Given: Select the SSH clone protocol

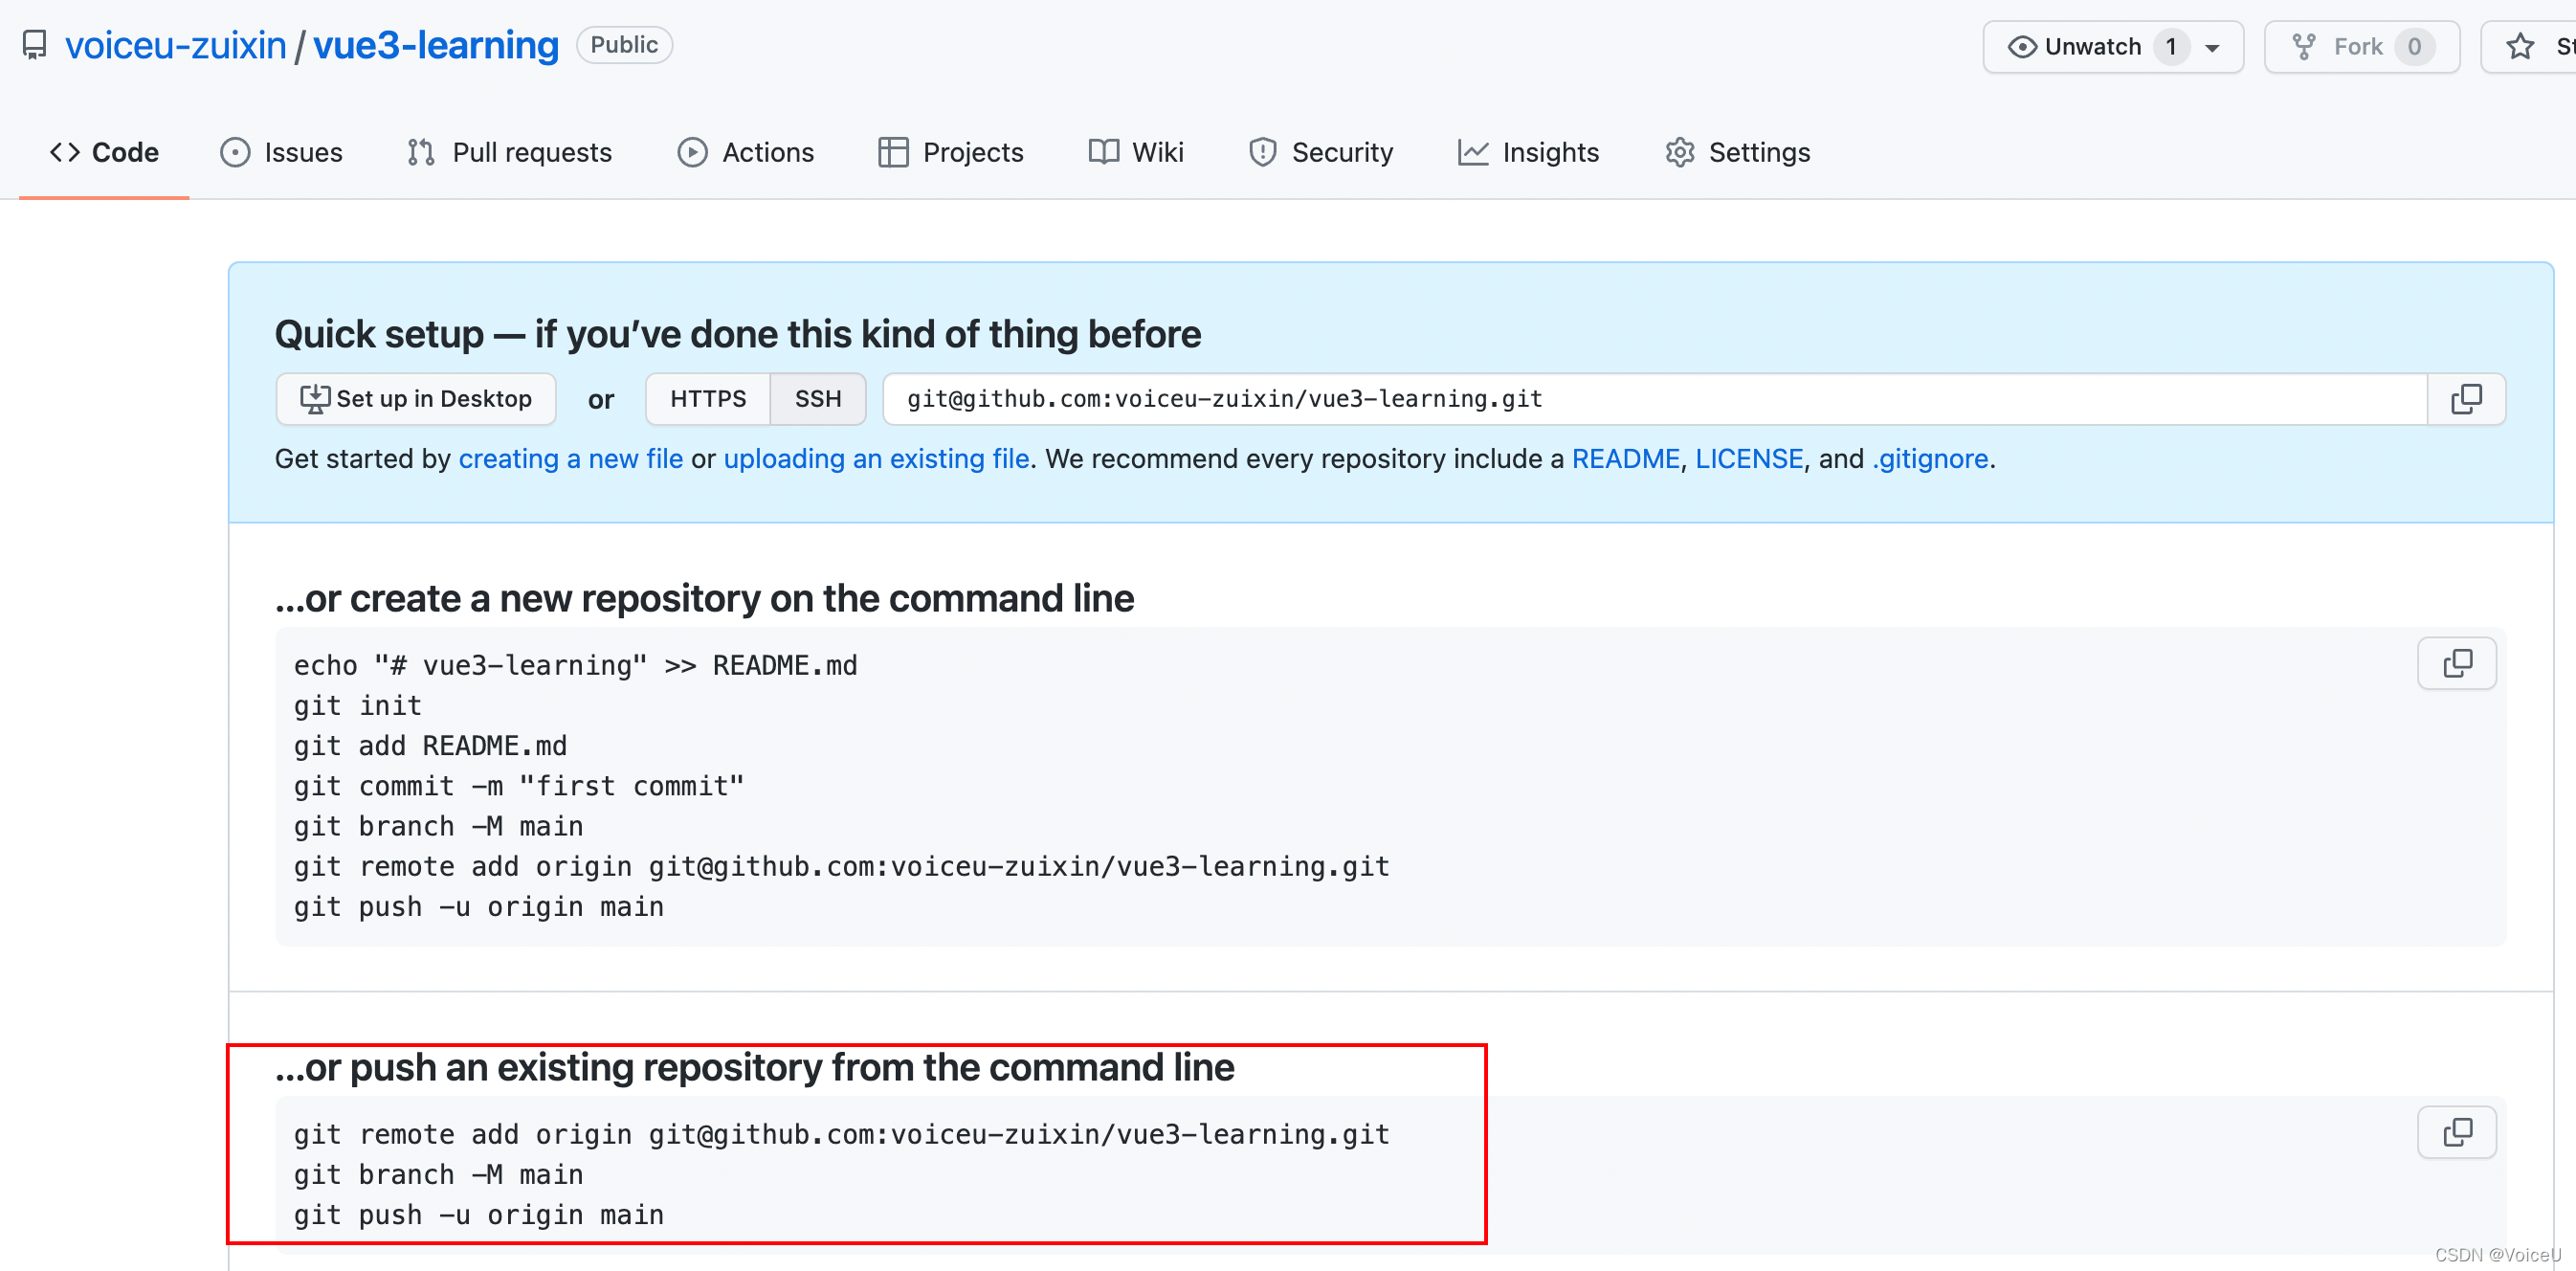Looking at the screenshot, I should (x=818, y=399).
